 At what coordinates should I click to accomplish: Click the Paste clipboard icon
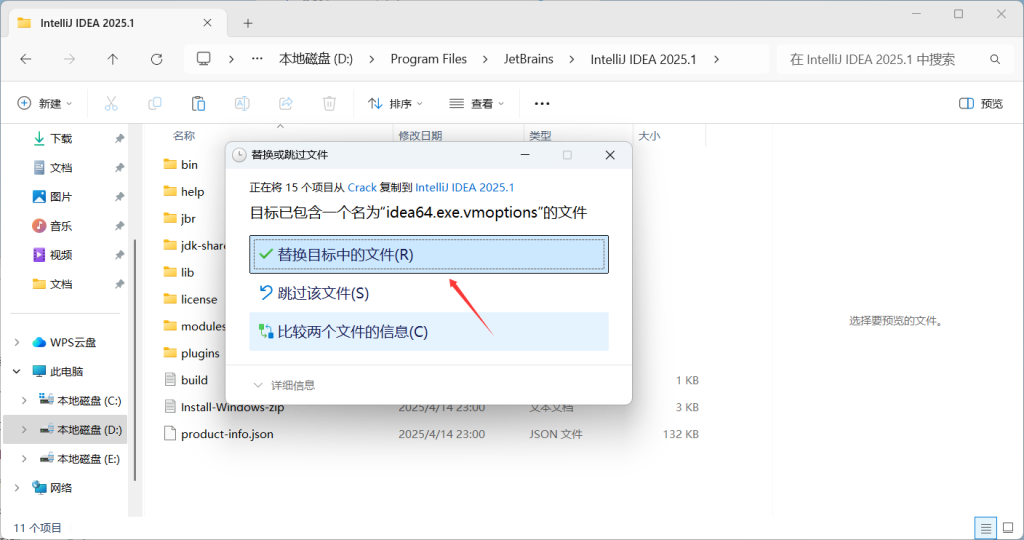point(199,103)
